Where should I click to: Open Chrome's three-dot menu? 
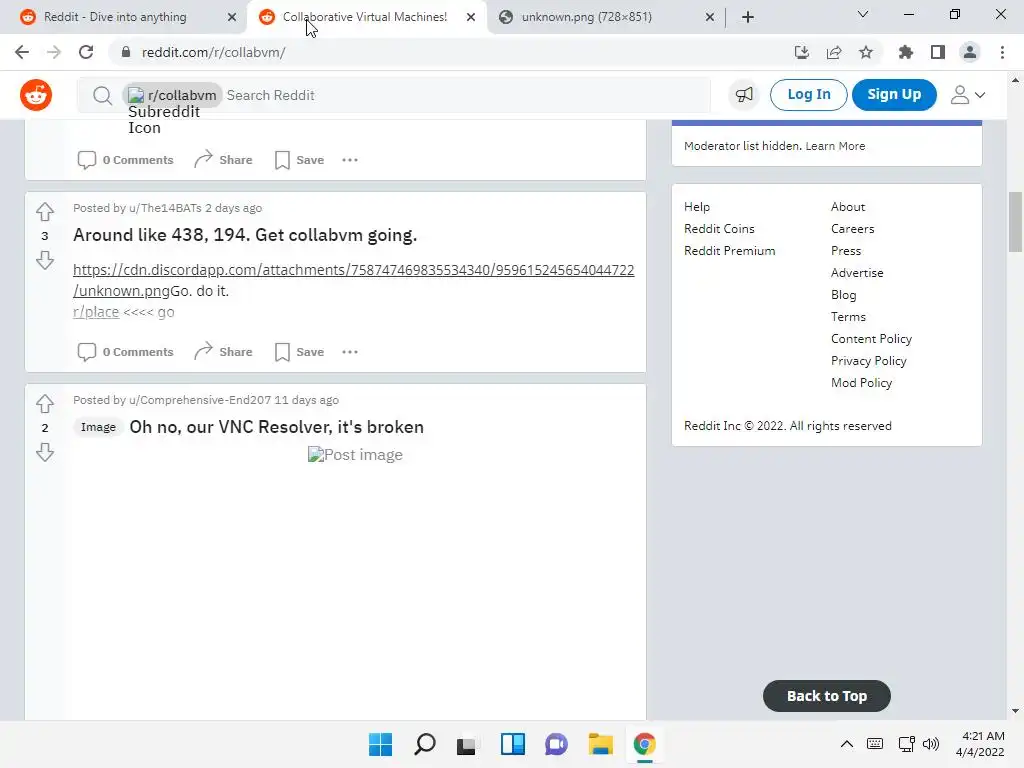[1002, 52]
